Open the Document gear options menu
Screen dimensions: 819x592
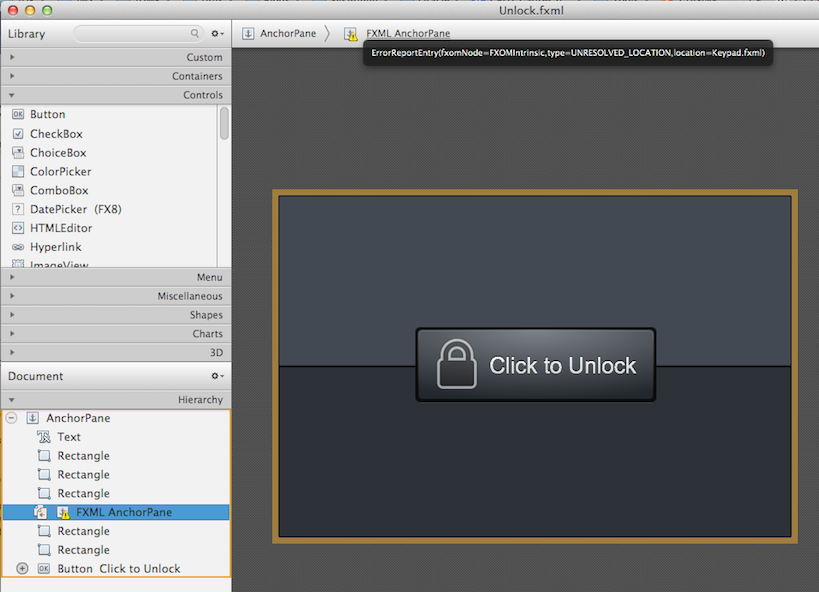click(x=217, y=377)
